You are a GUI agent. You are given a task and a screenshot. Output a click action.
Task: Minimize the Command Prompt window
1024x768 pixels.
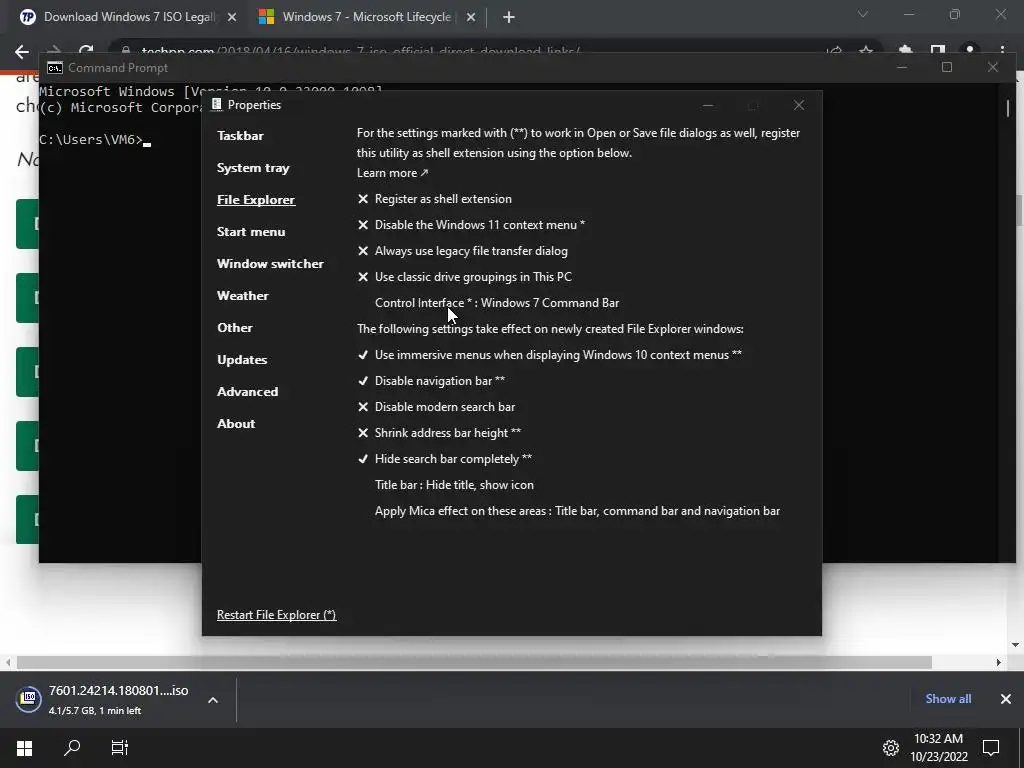coord(902,67)
